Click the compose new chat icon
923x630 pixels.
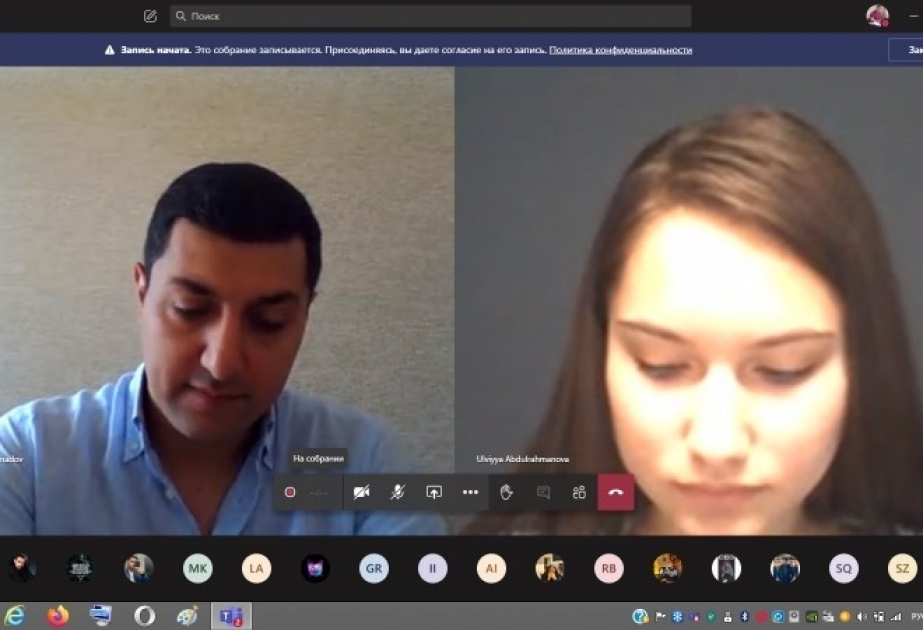point(150,16)
